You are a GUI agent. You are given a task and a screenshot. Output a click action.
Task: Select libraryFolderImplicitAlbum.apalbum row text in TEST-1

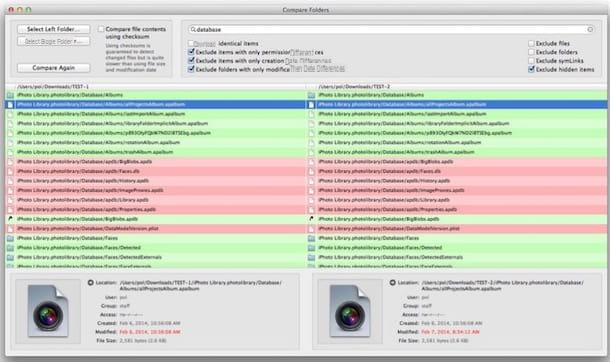[x=112, y=124]
